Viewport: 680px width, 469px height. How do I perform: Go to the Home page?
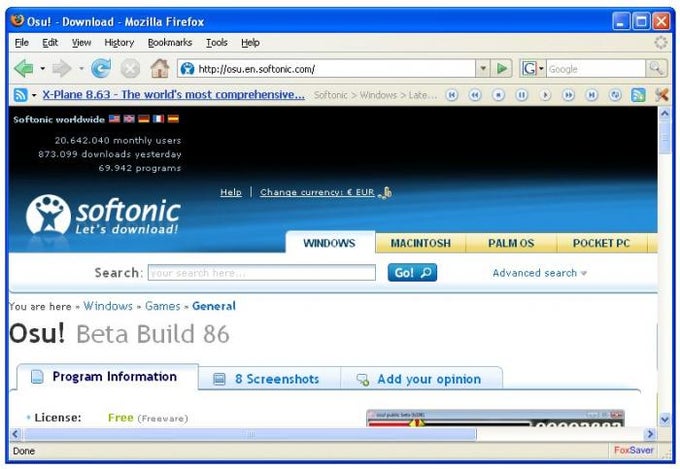click(x=160, y=68)
